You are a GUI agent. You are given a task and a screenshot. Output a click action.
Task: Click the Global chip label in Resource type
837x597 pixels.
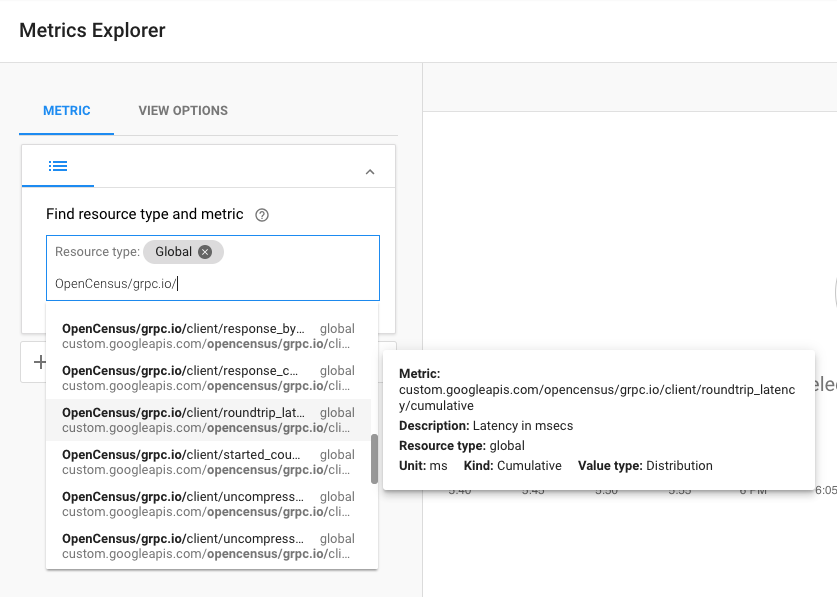click(173, 252)
